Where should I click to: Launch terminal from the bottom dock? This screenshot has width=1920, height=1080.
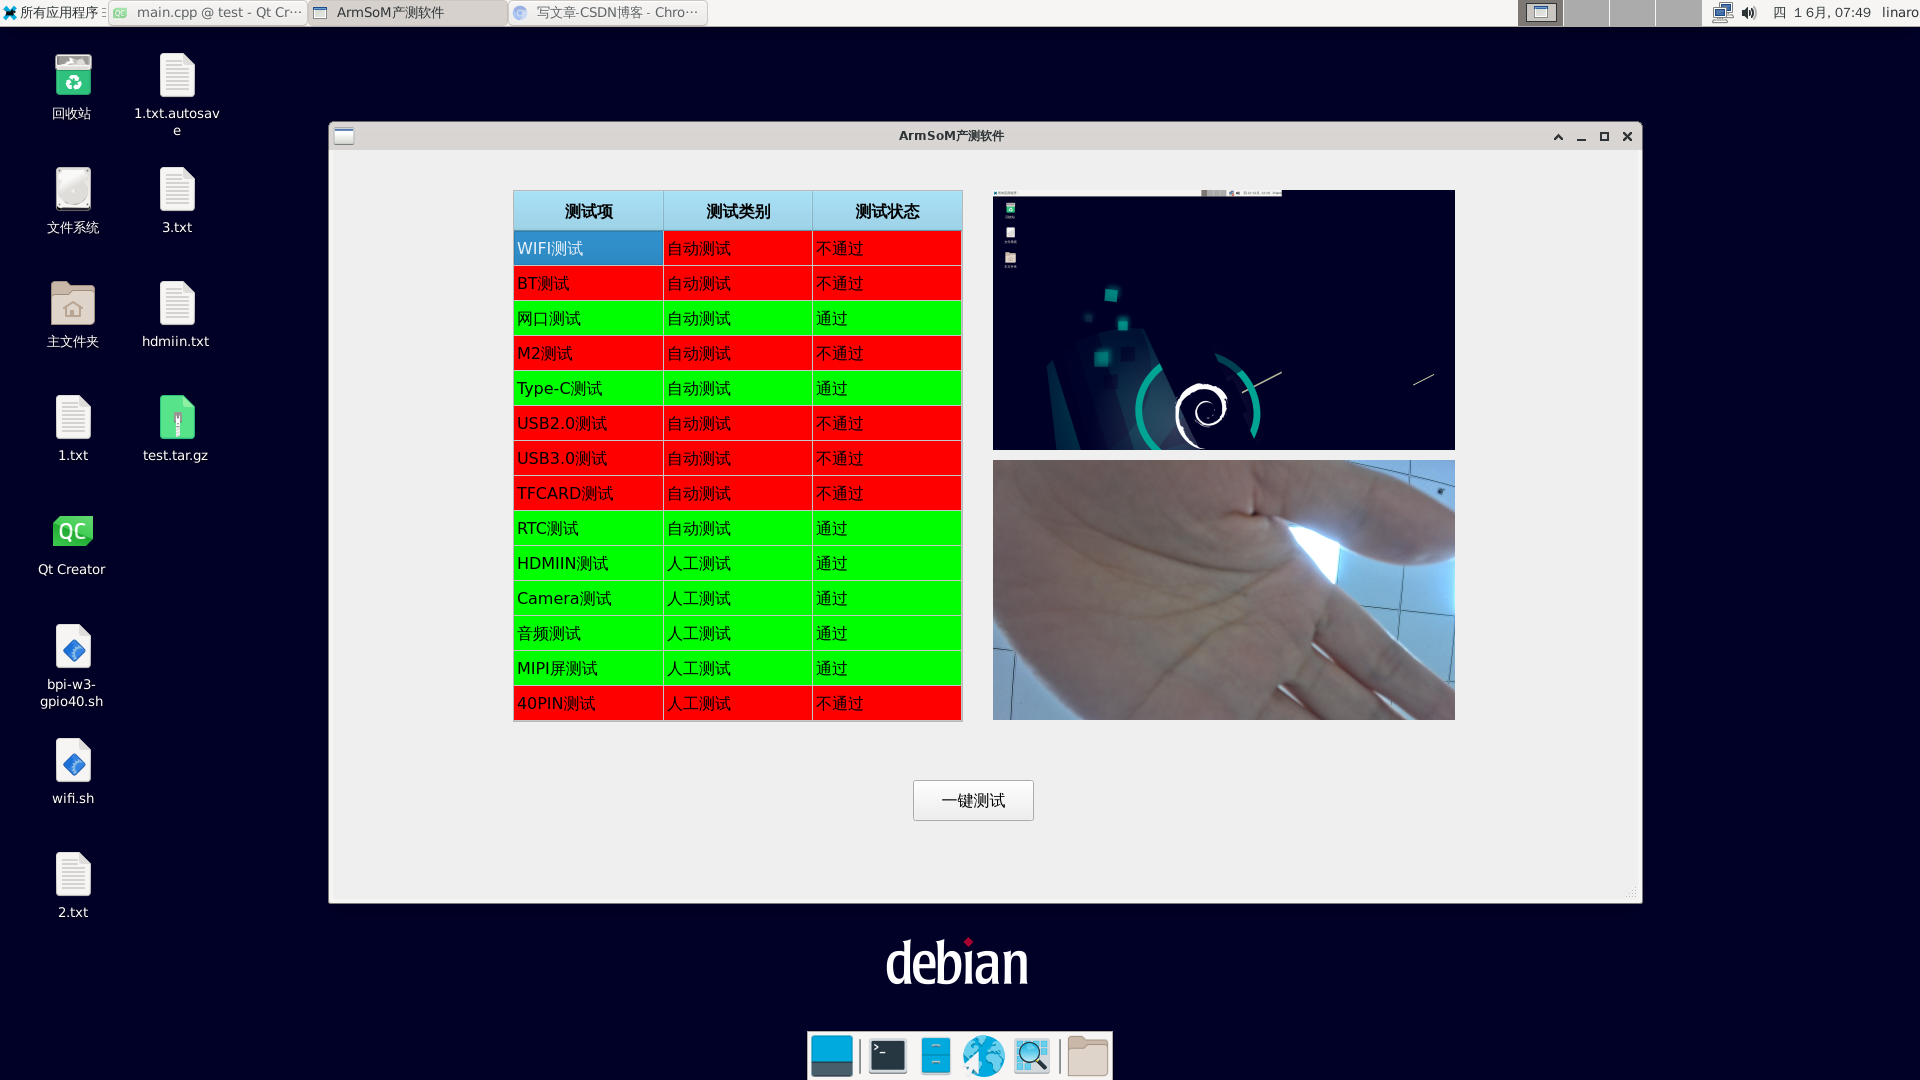pyautogui.click(x=887, y=1056)
